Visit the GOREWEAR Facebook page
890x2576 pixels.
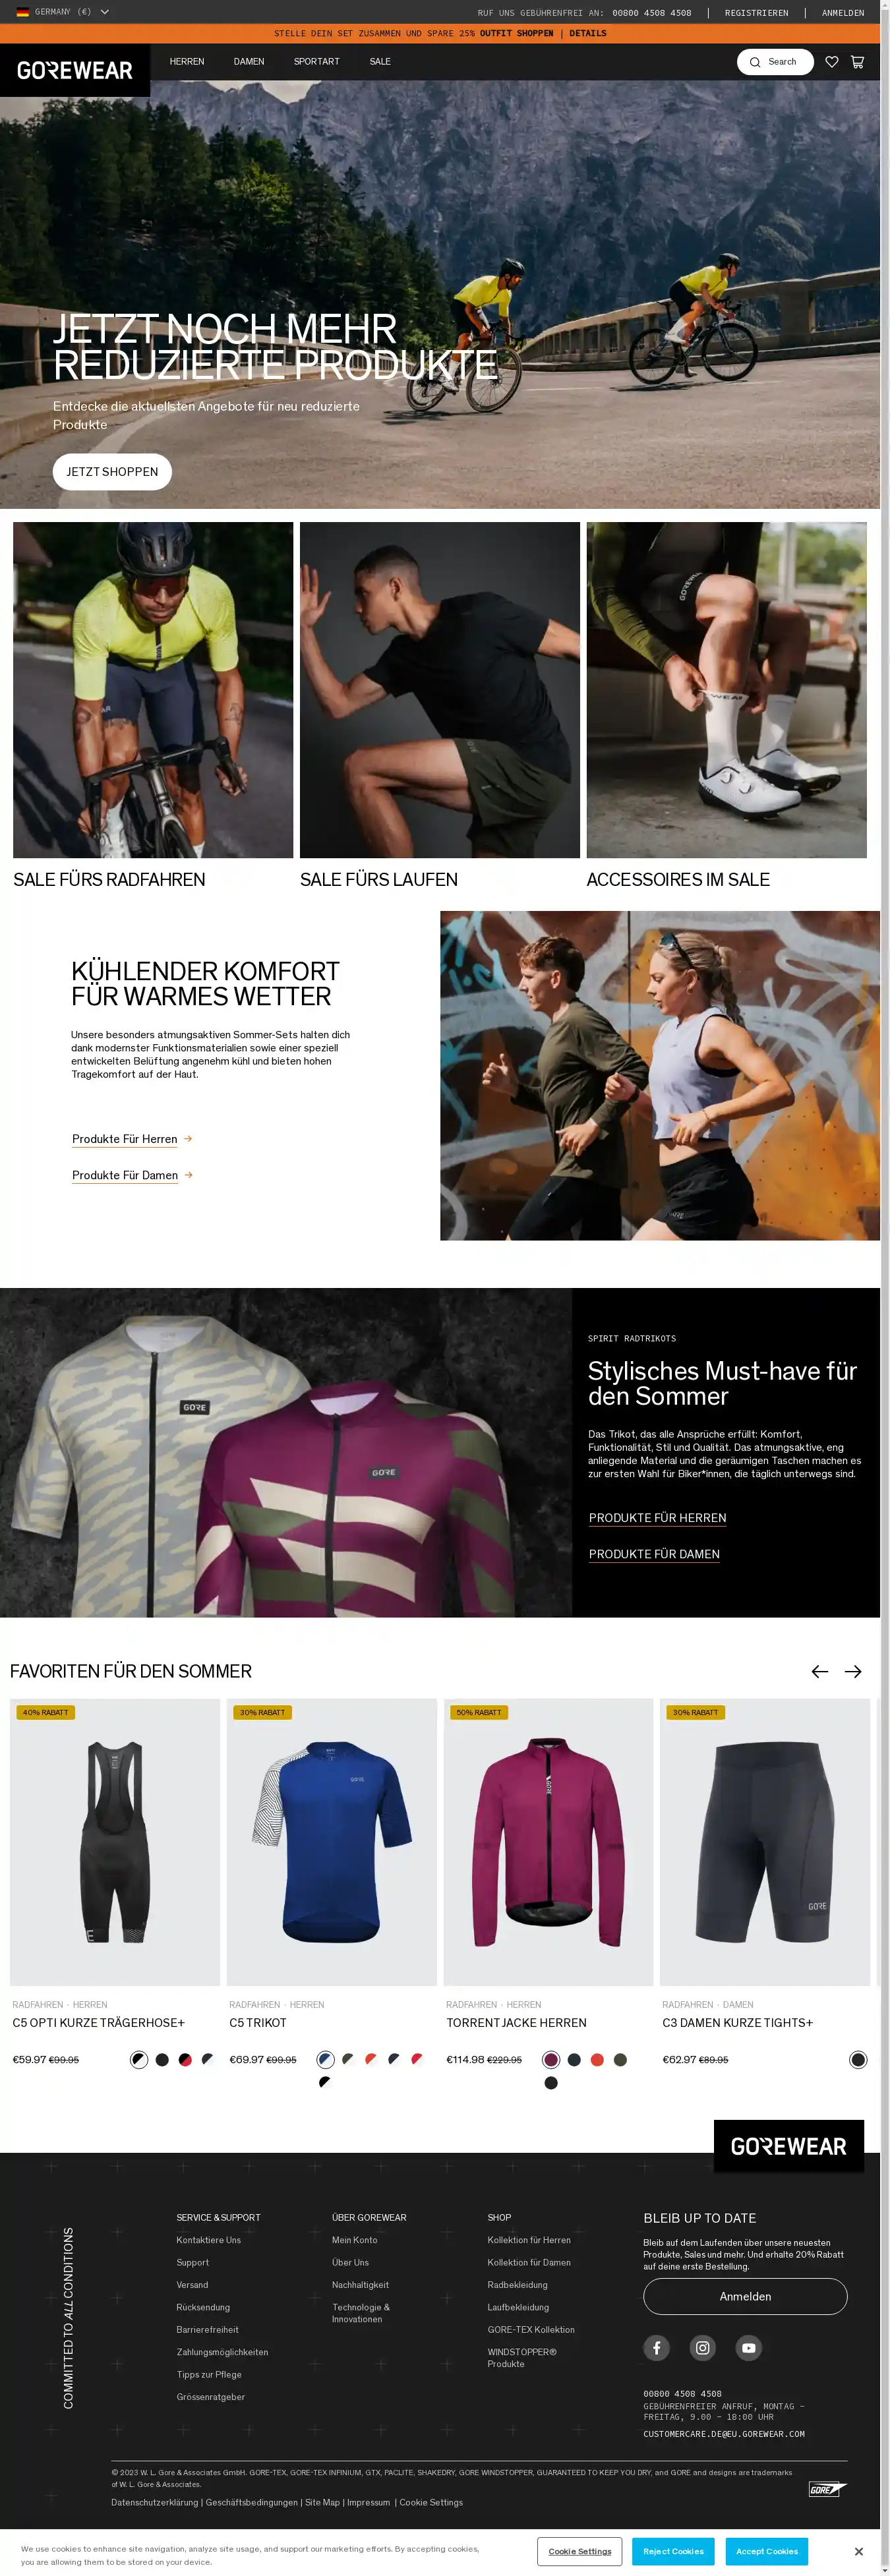657,2347
